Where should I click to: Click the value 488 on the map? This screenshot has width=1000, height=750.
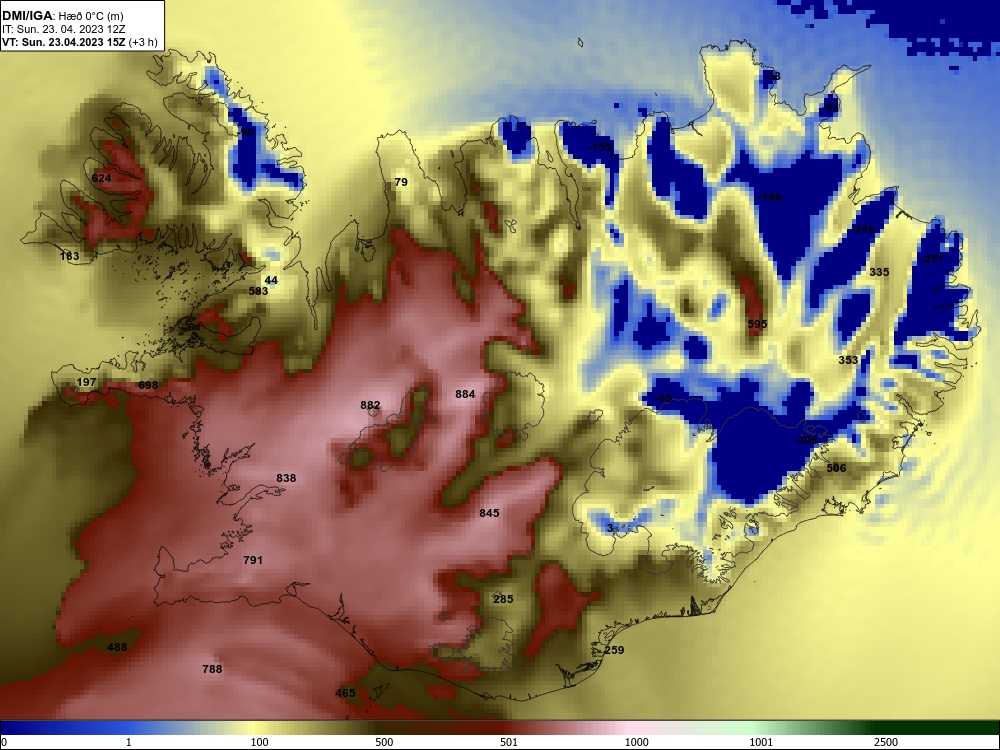[x=117, y=647]
